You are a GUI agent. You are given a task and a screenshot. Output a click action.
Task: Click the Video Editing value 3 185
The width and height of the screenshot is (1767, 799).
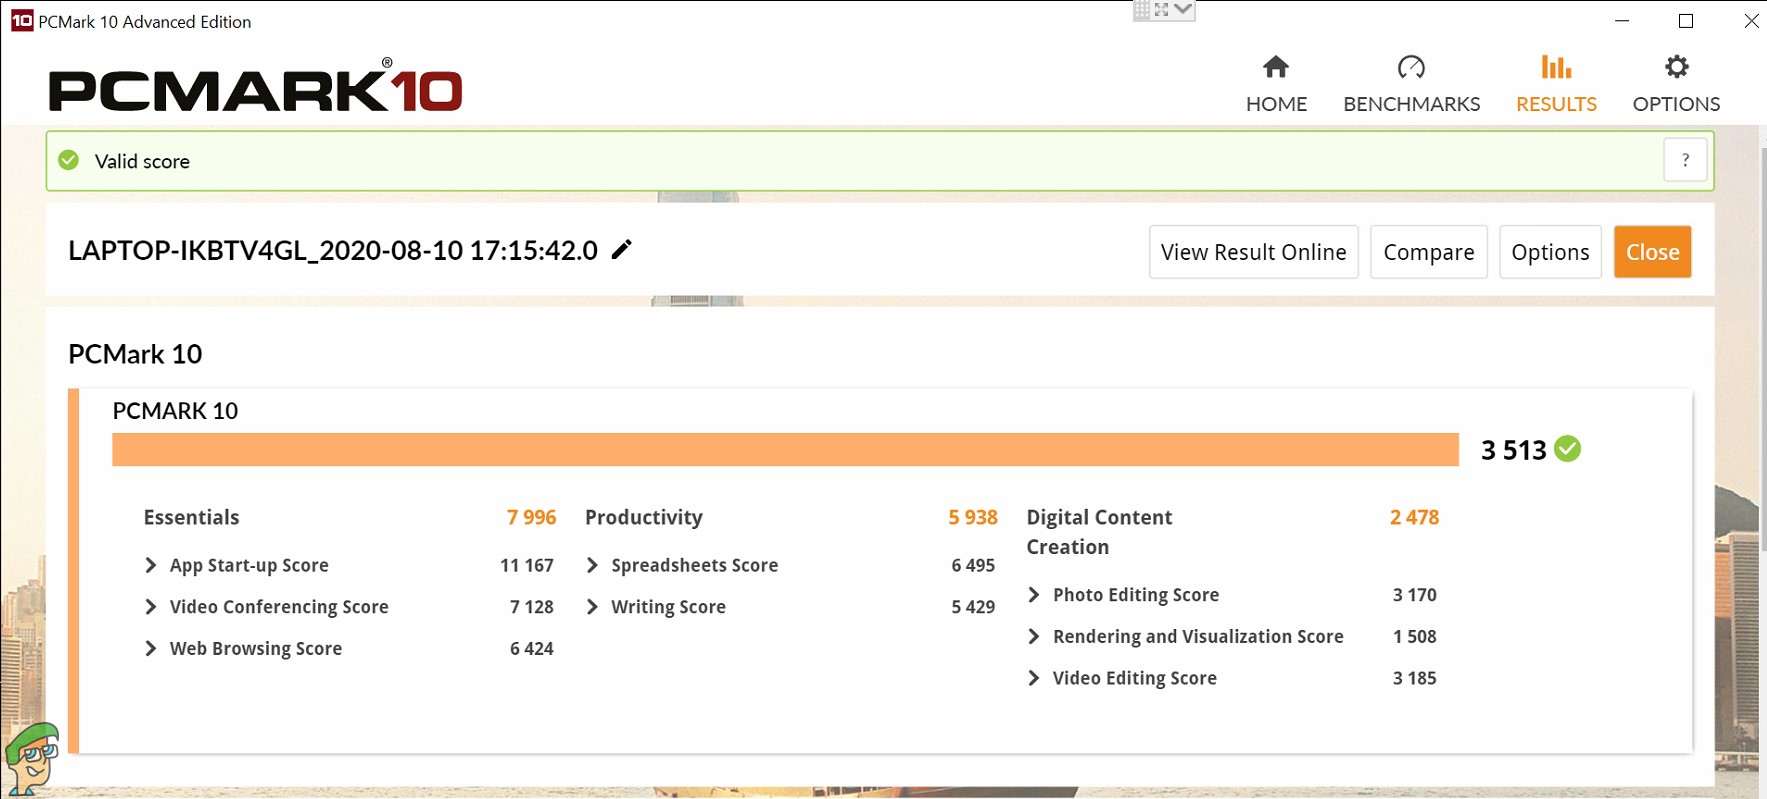[x=1414, y=678]
